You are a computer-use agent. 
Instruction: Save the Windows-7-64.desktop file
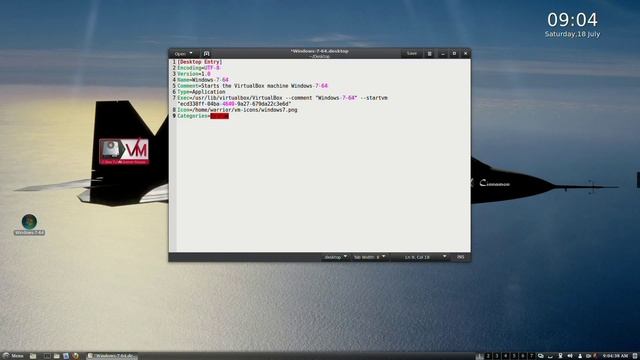(411, 53)
